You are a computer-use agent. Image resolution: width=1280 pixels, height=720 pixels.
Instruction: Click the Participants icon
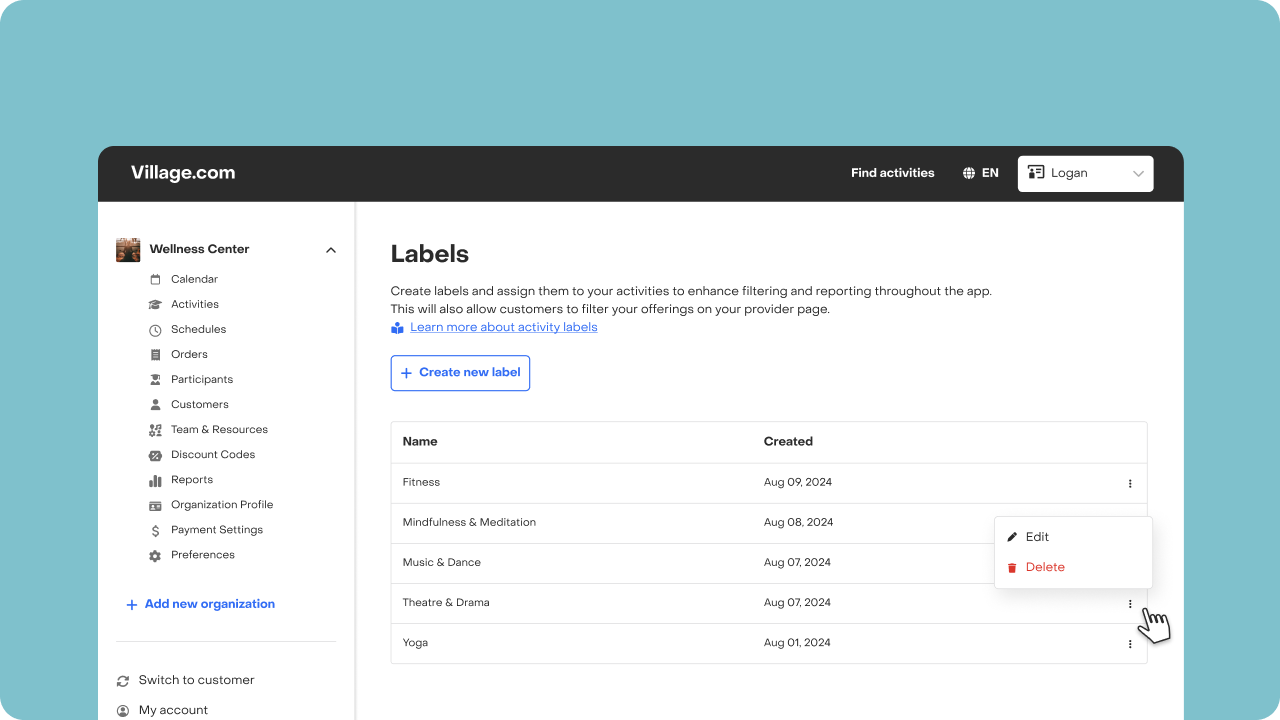tap(155, 380)
